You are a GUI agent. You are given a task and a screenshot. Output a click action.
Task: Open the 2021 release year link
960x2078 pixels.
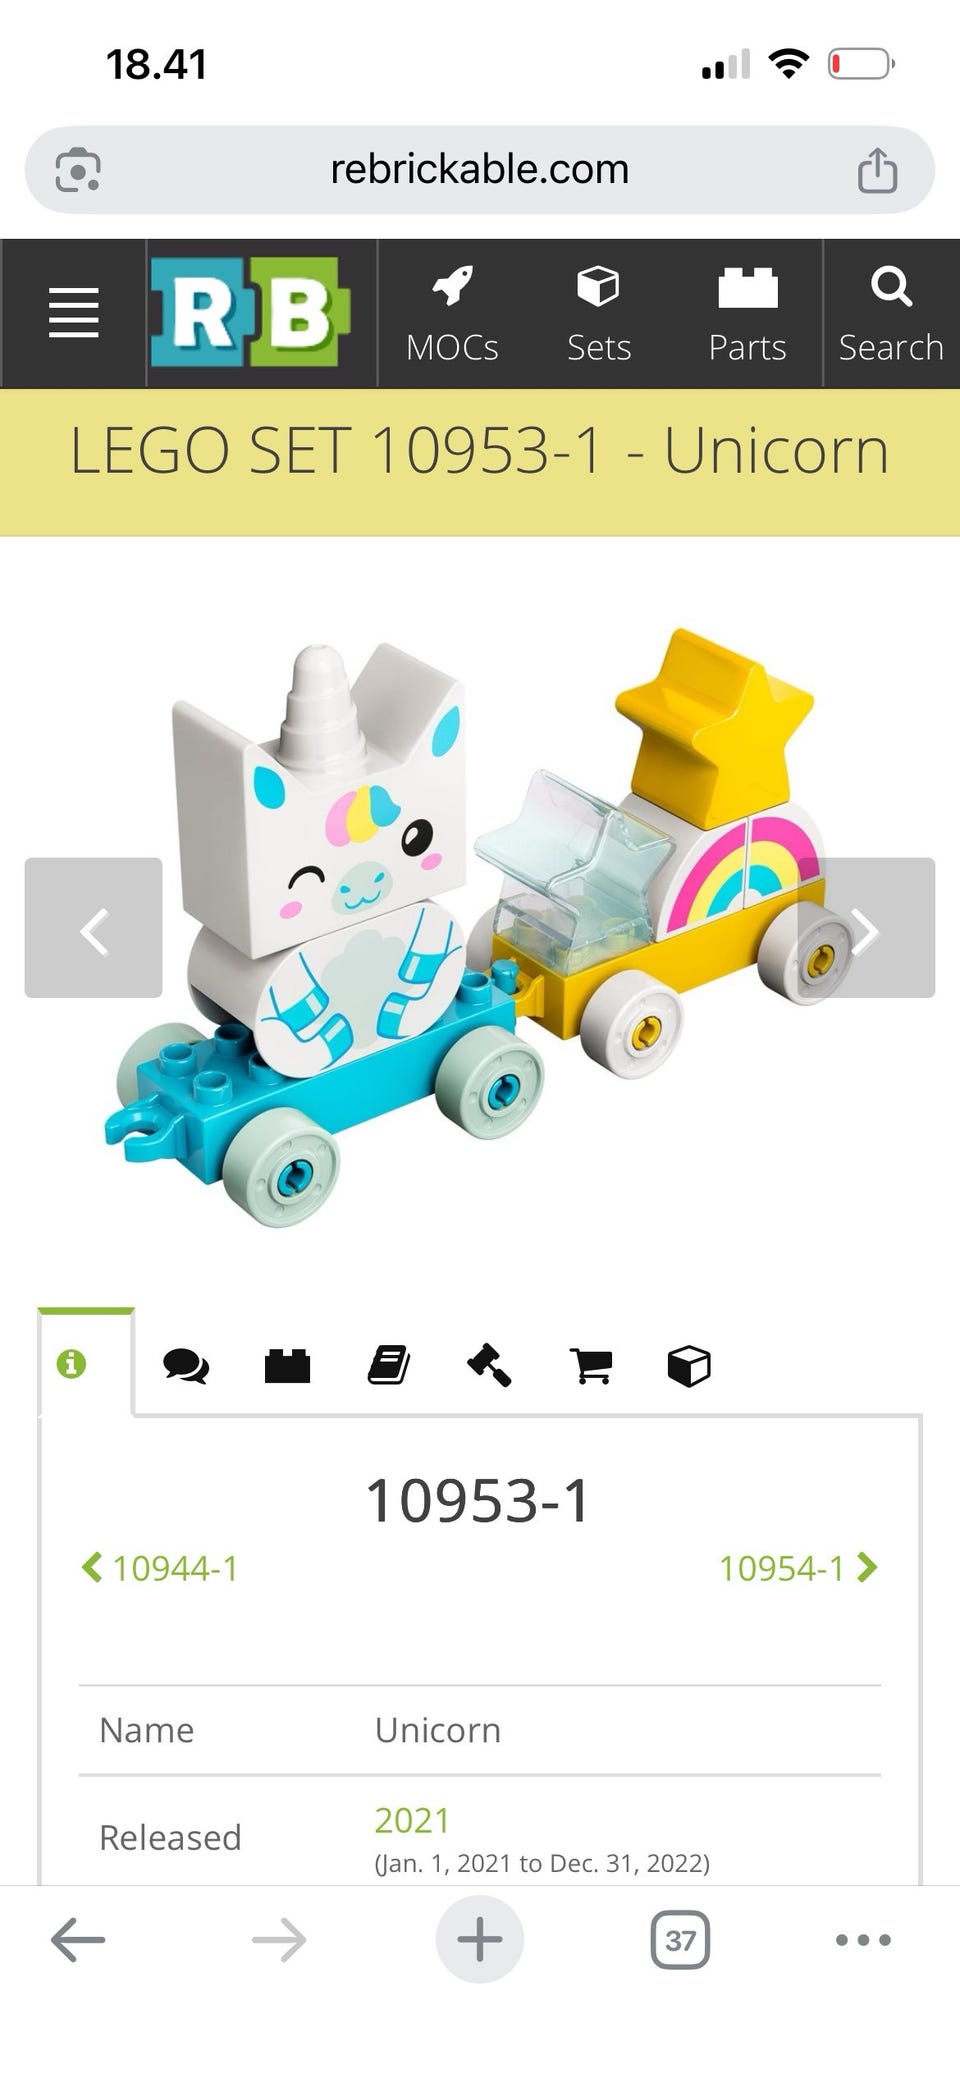click(x=412, y=1820)
